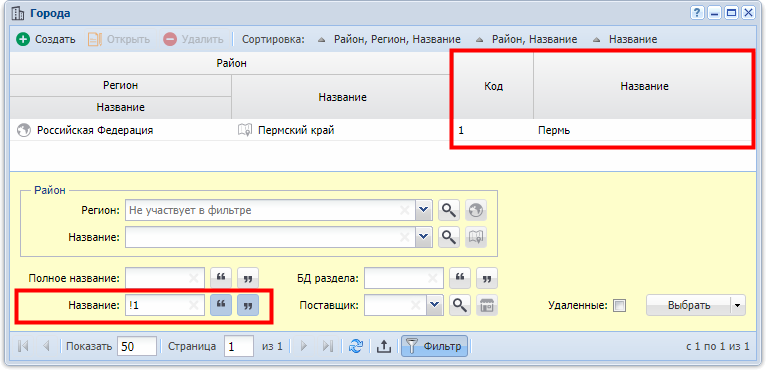This screenshot has height=370, width=766.
Task: Click the closing quote icon for Полное название
Action: (x=248, y=278)
